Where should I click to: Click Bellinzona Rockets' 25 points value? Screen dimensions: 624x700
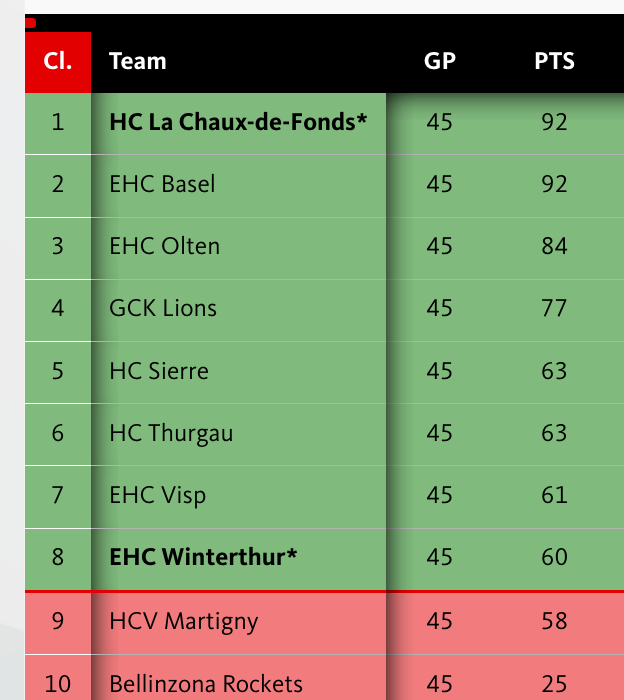click(x=554, y=684)
